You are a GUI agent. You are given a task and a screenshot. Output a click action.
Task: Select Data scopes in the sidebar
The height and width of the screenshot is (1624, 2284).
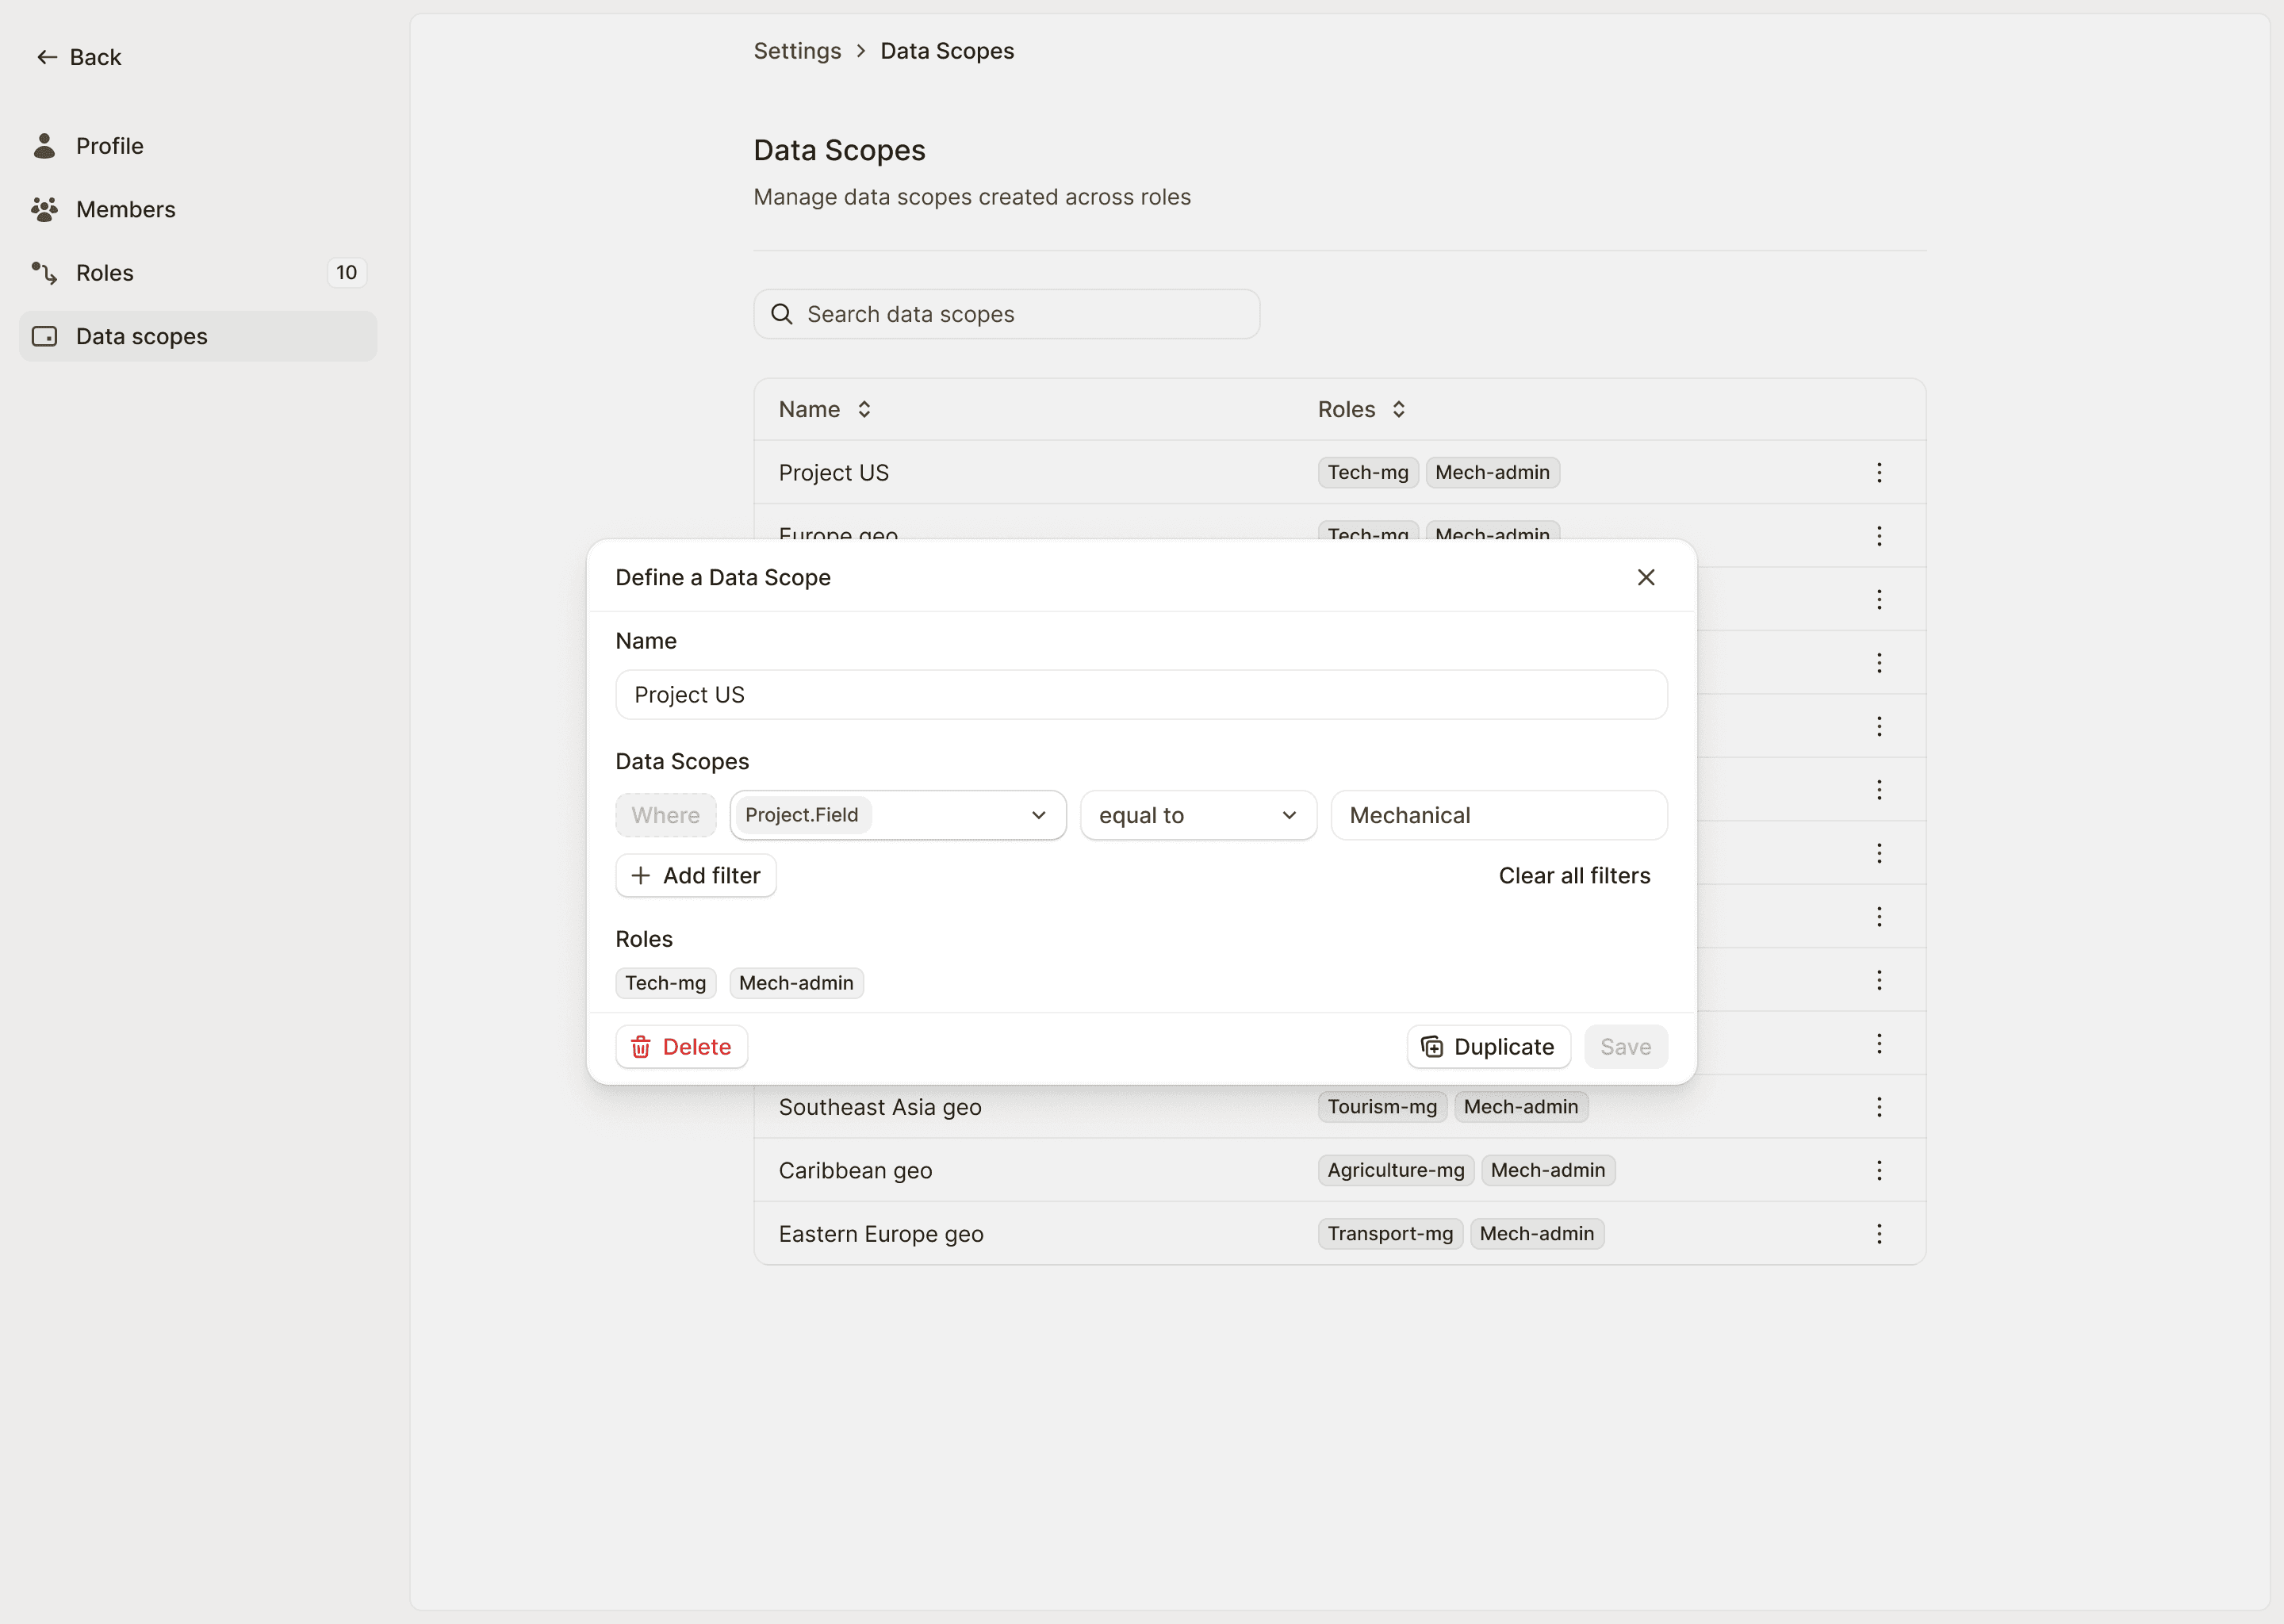click(x=198, y=336)
